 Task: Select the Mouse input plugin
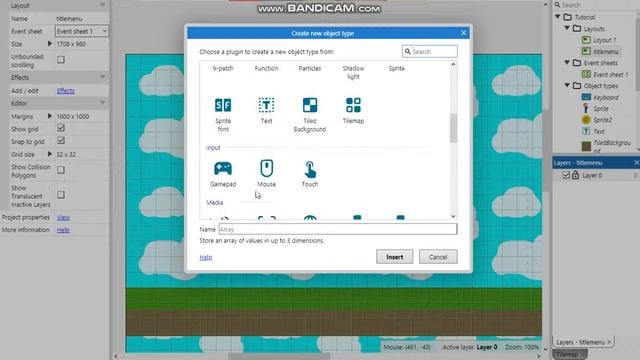[x=267, y=168]
